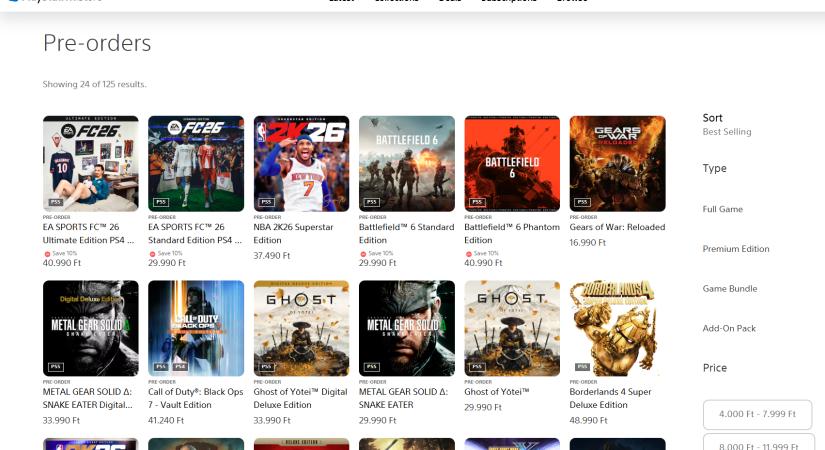Expand the Price filter section
The width and height of the screenshot is (825, 450).
[x=715, y=368]
